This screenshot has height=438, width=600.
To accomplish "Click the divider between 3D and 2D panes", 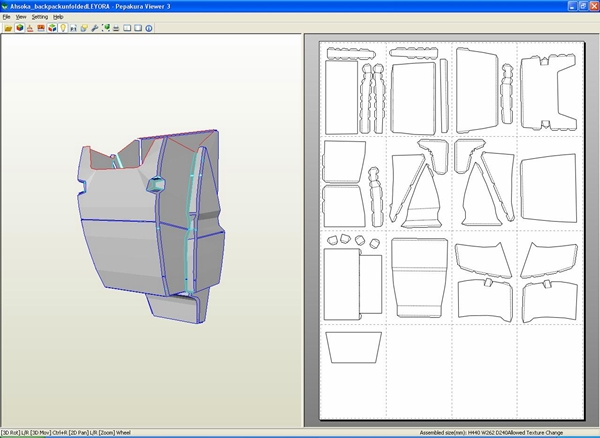I will 304,230.
